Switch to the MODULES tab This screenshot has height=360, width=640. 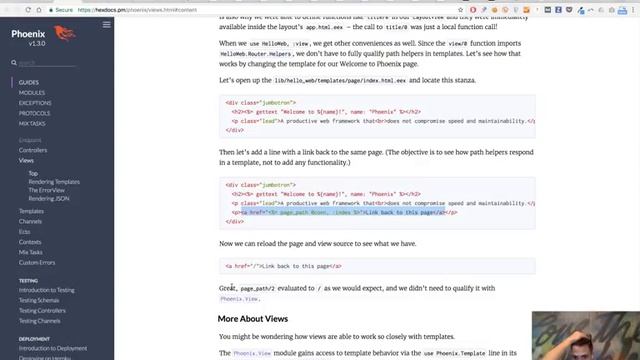tap(32, 93)
